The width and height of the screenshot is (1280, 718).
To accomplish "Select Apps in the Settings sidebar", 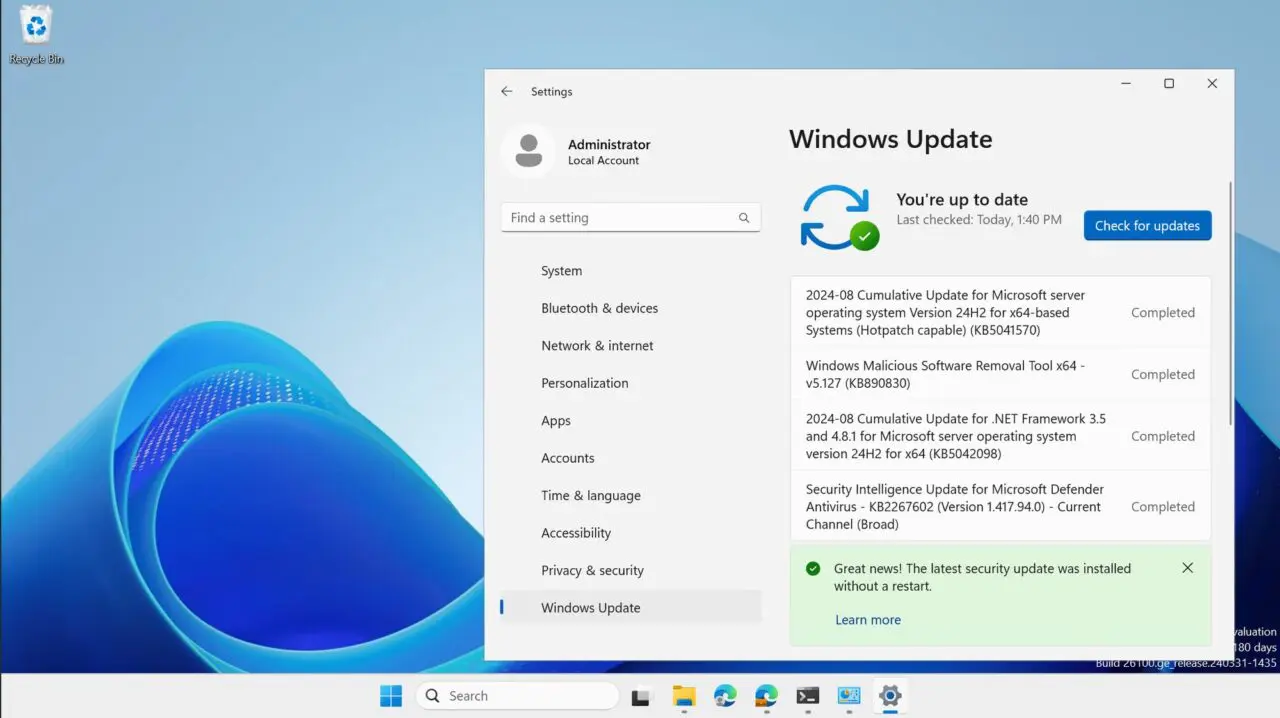I will pyautogui.click(x=556, y=420).
